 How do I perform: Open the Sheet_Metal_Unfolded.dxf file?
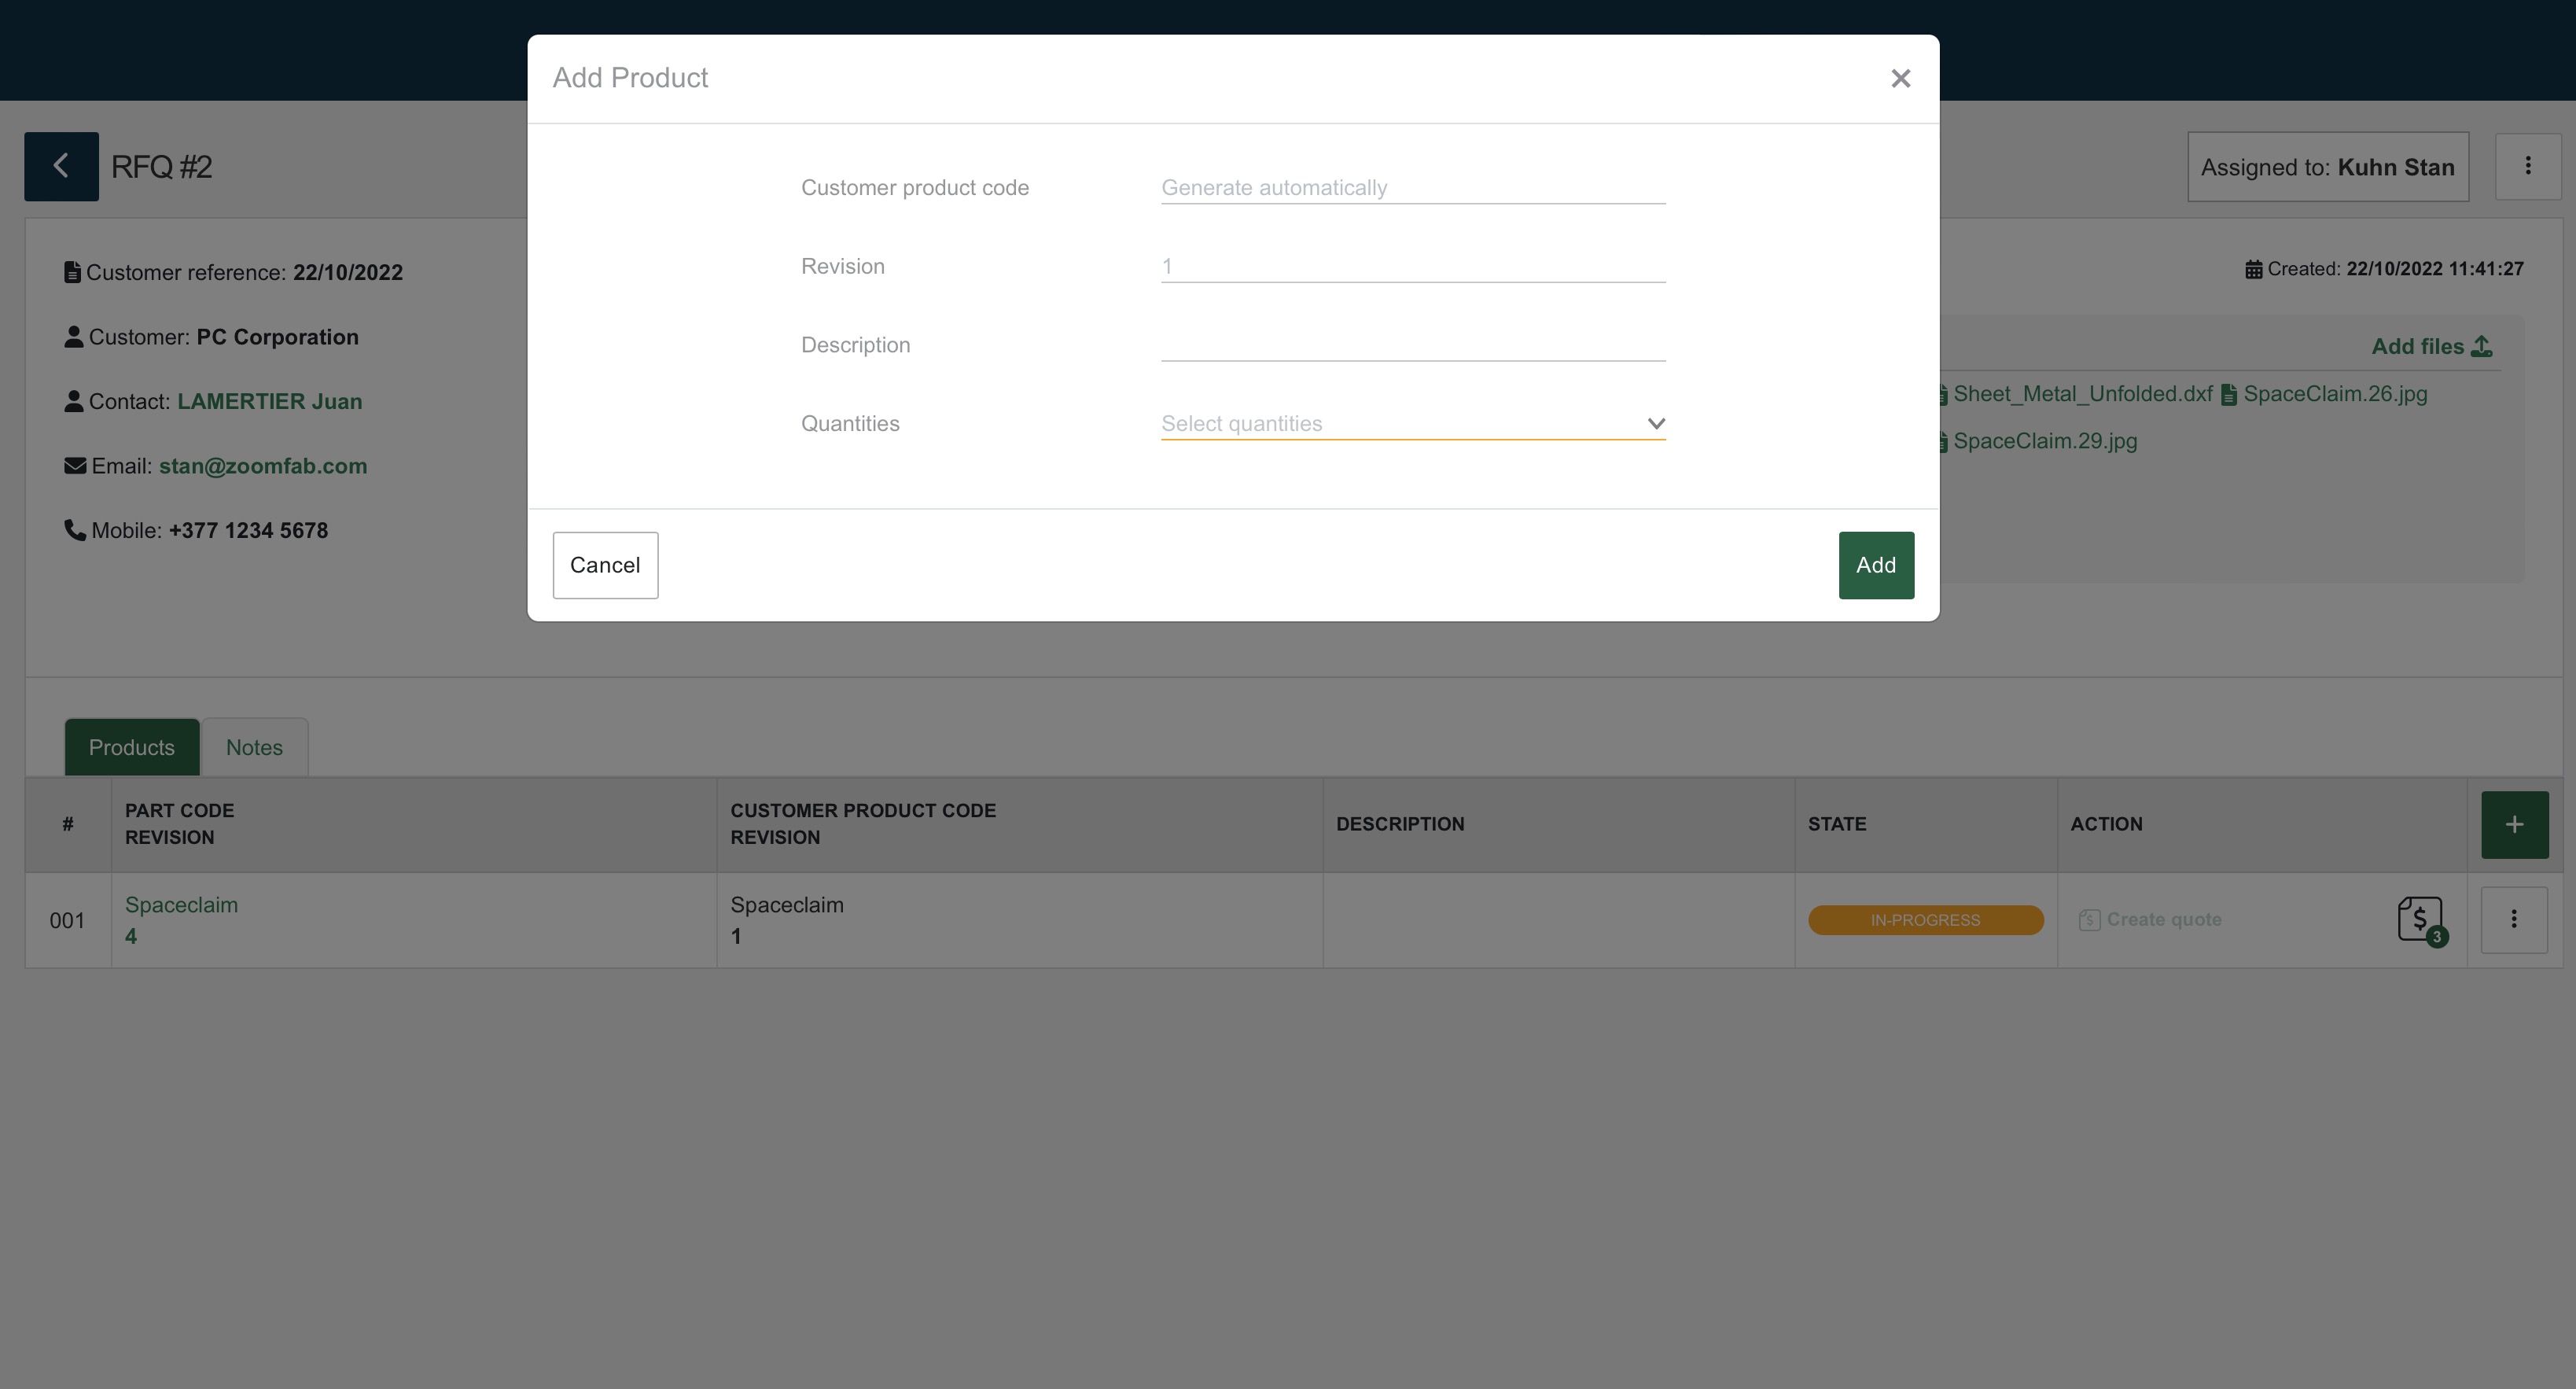point(2082,394)
